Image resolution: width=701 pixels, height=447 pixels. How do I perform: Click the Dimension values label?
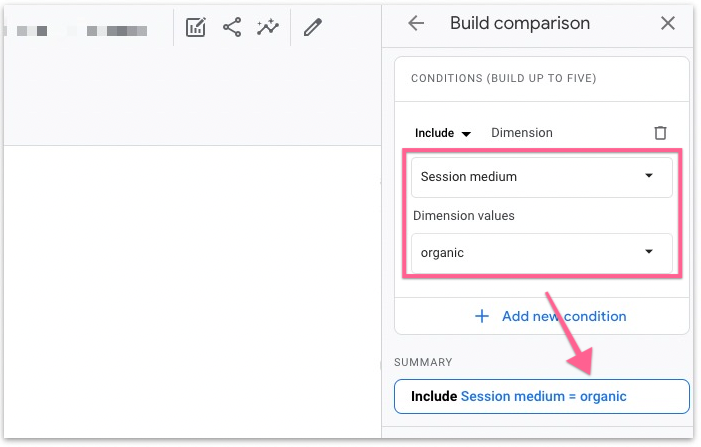(462, 215)
